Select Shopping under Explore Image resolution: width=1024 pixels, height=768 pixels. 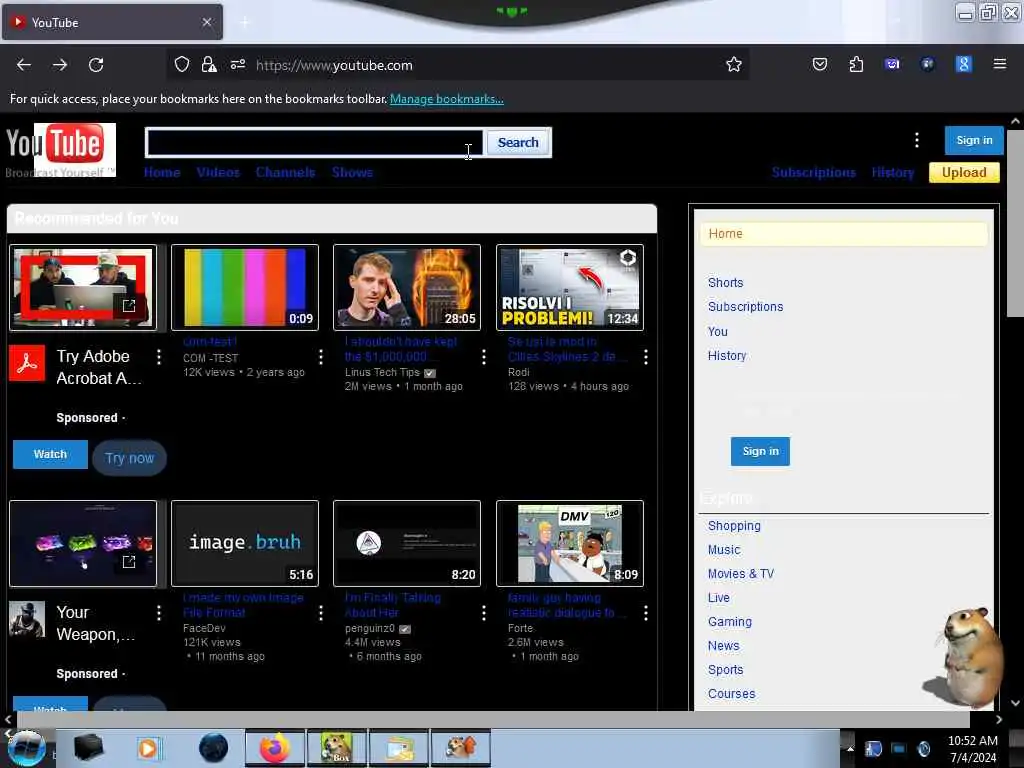click(x=734, y=526)
